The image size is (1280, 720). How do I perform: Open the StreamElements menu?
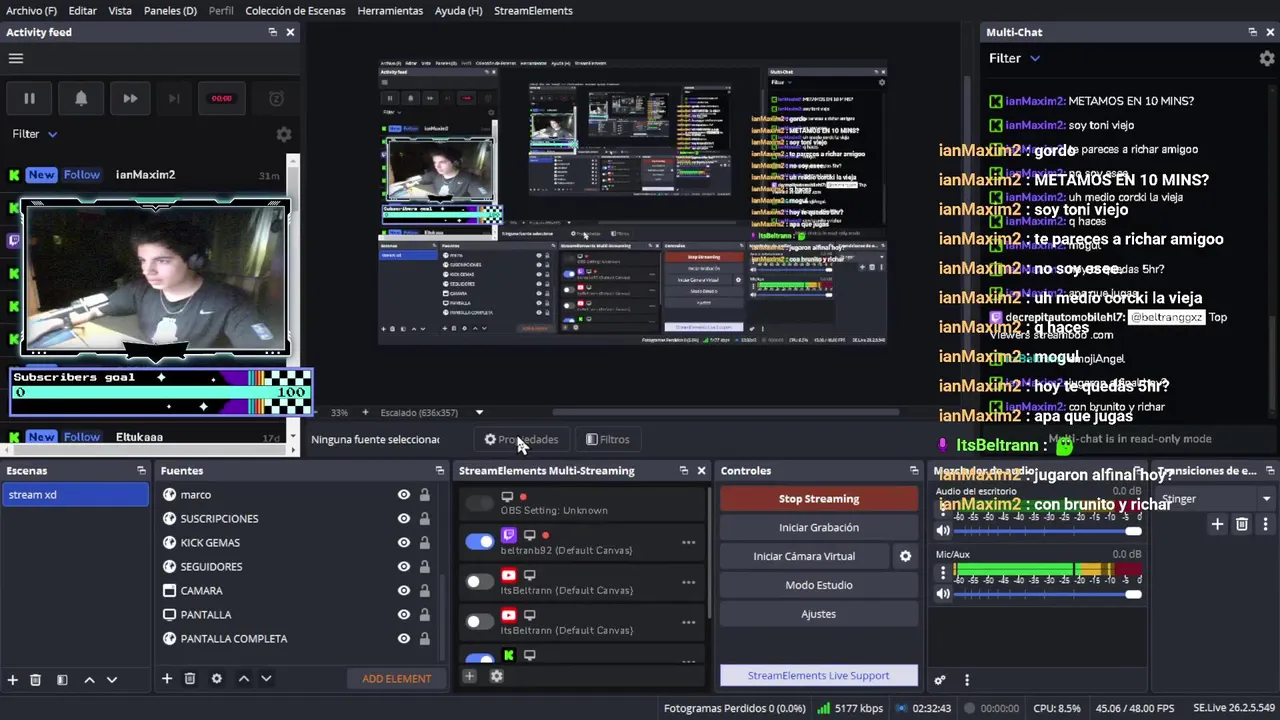pos(533,10)
